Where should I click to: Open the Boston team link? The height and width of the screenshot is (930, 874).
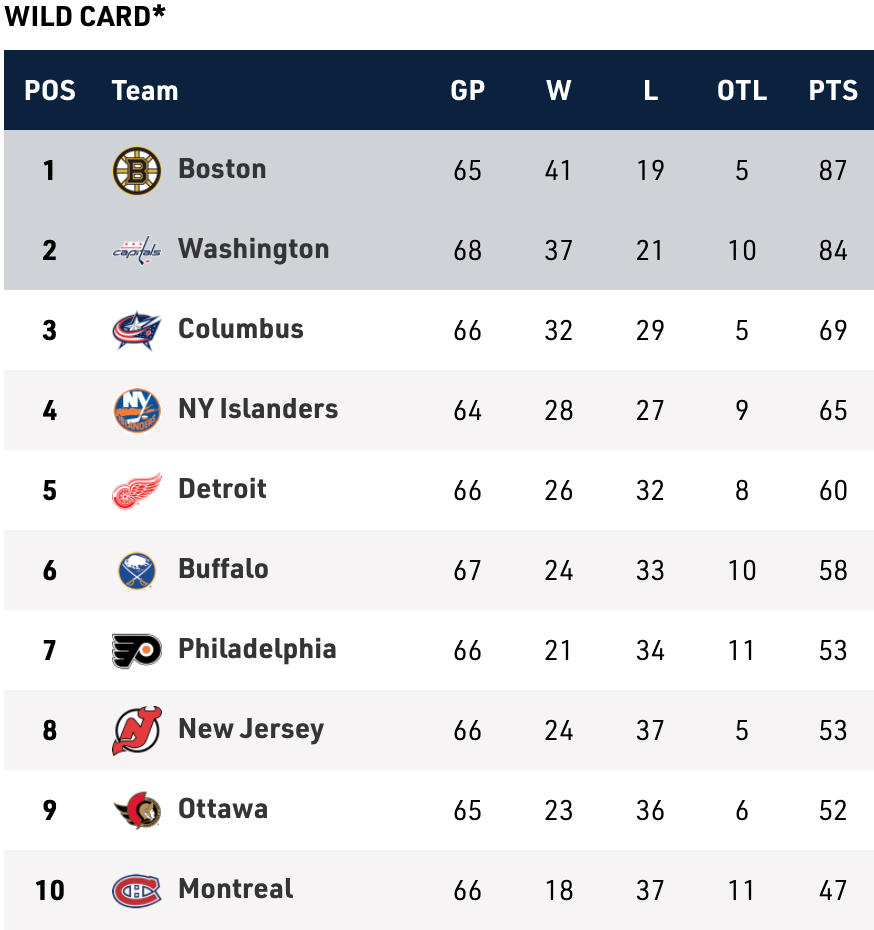coord(222,168)
